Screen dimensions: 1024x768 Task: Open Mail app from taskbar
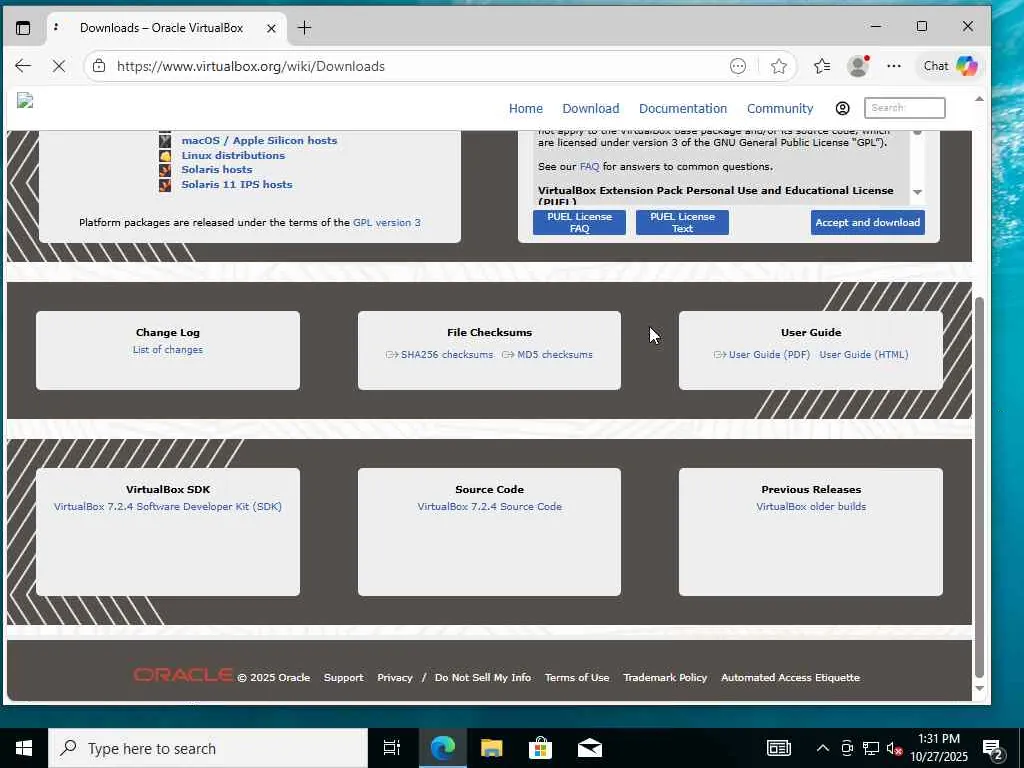590,748
